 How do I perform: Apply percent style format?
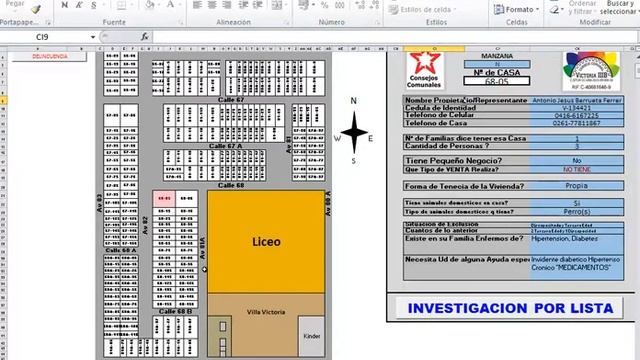(x=324, y=5)
